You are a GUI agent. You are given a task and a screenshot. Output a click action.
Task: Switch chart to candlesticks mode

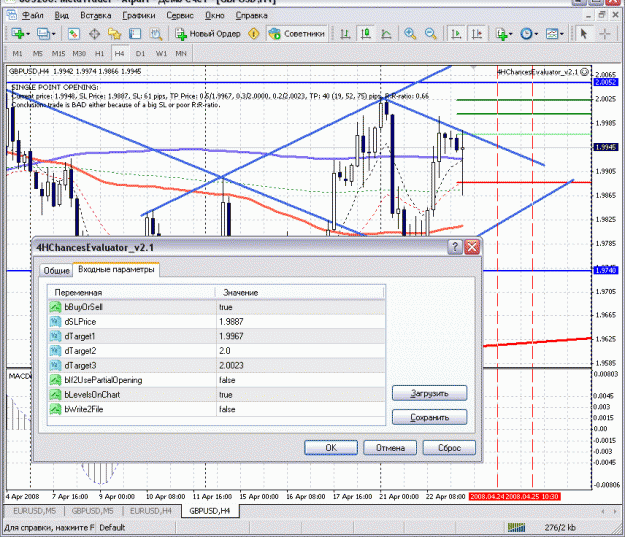tap(366, 34)
